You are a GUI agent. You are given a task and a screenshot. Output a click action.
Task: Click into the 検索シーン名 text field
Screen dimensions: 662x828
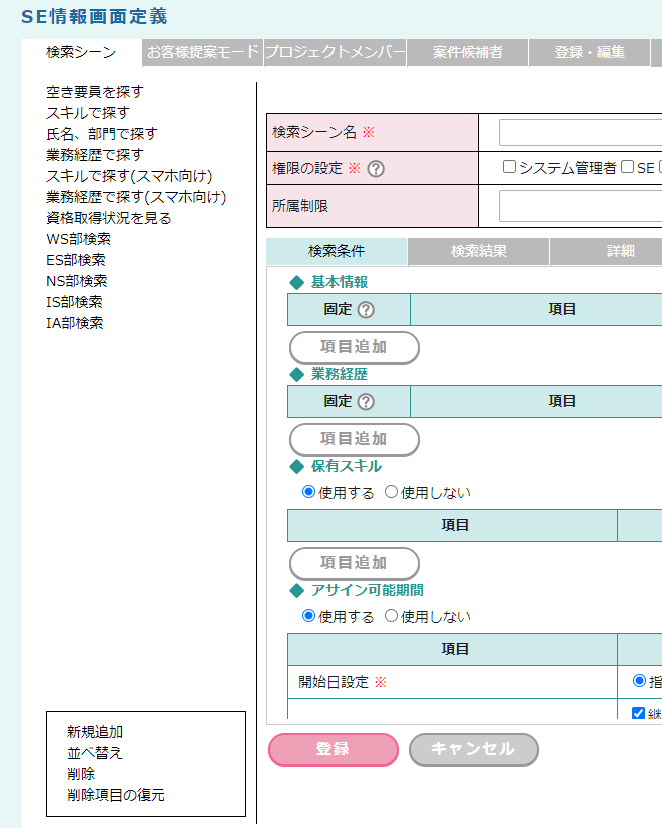click(x=580, y=132)
